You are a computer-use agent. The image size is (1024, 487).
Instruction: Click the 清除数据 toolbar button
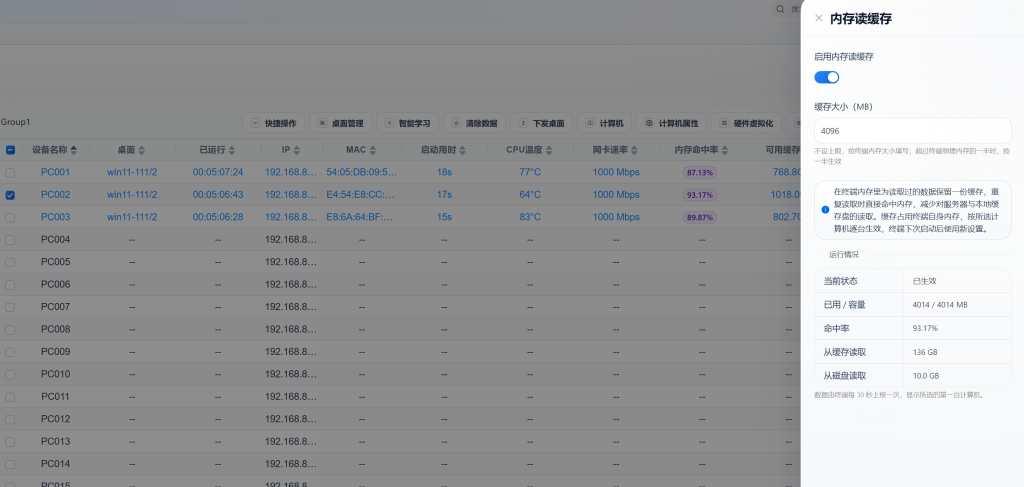pyautogui.click(x=475, y=123)
